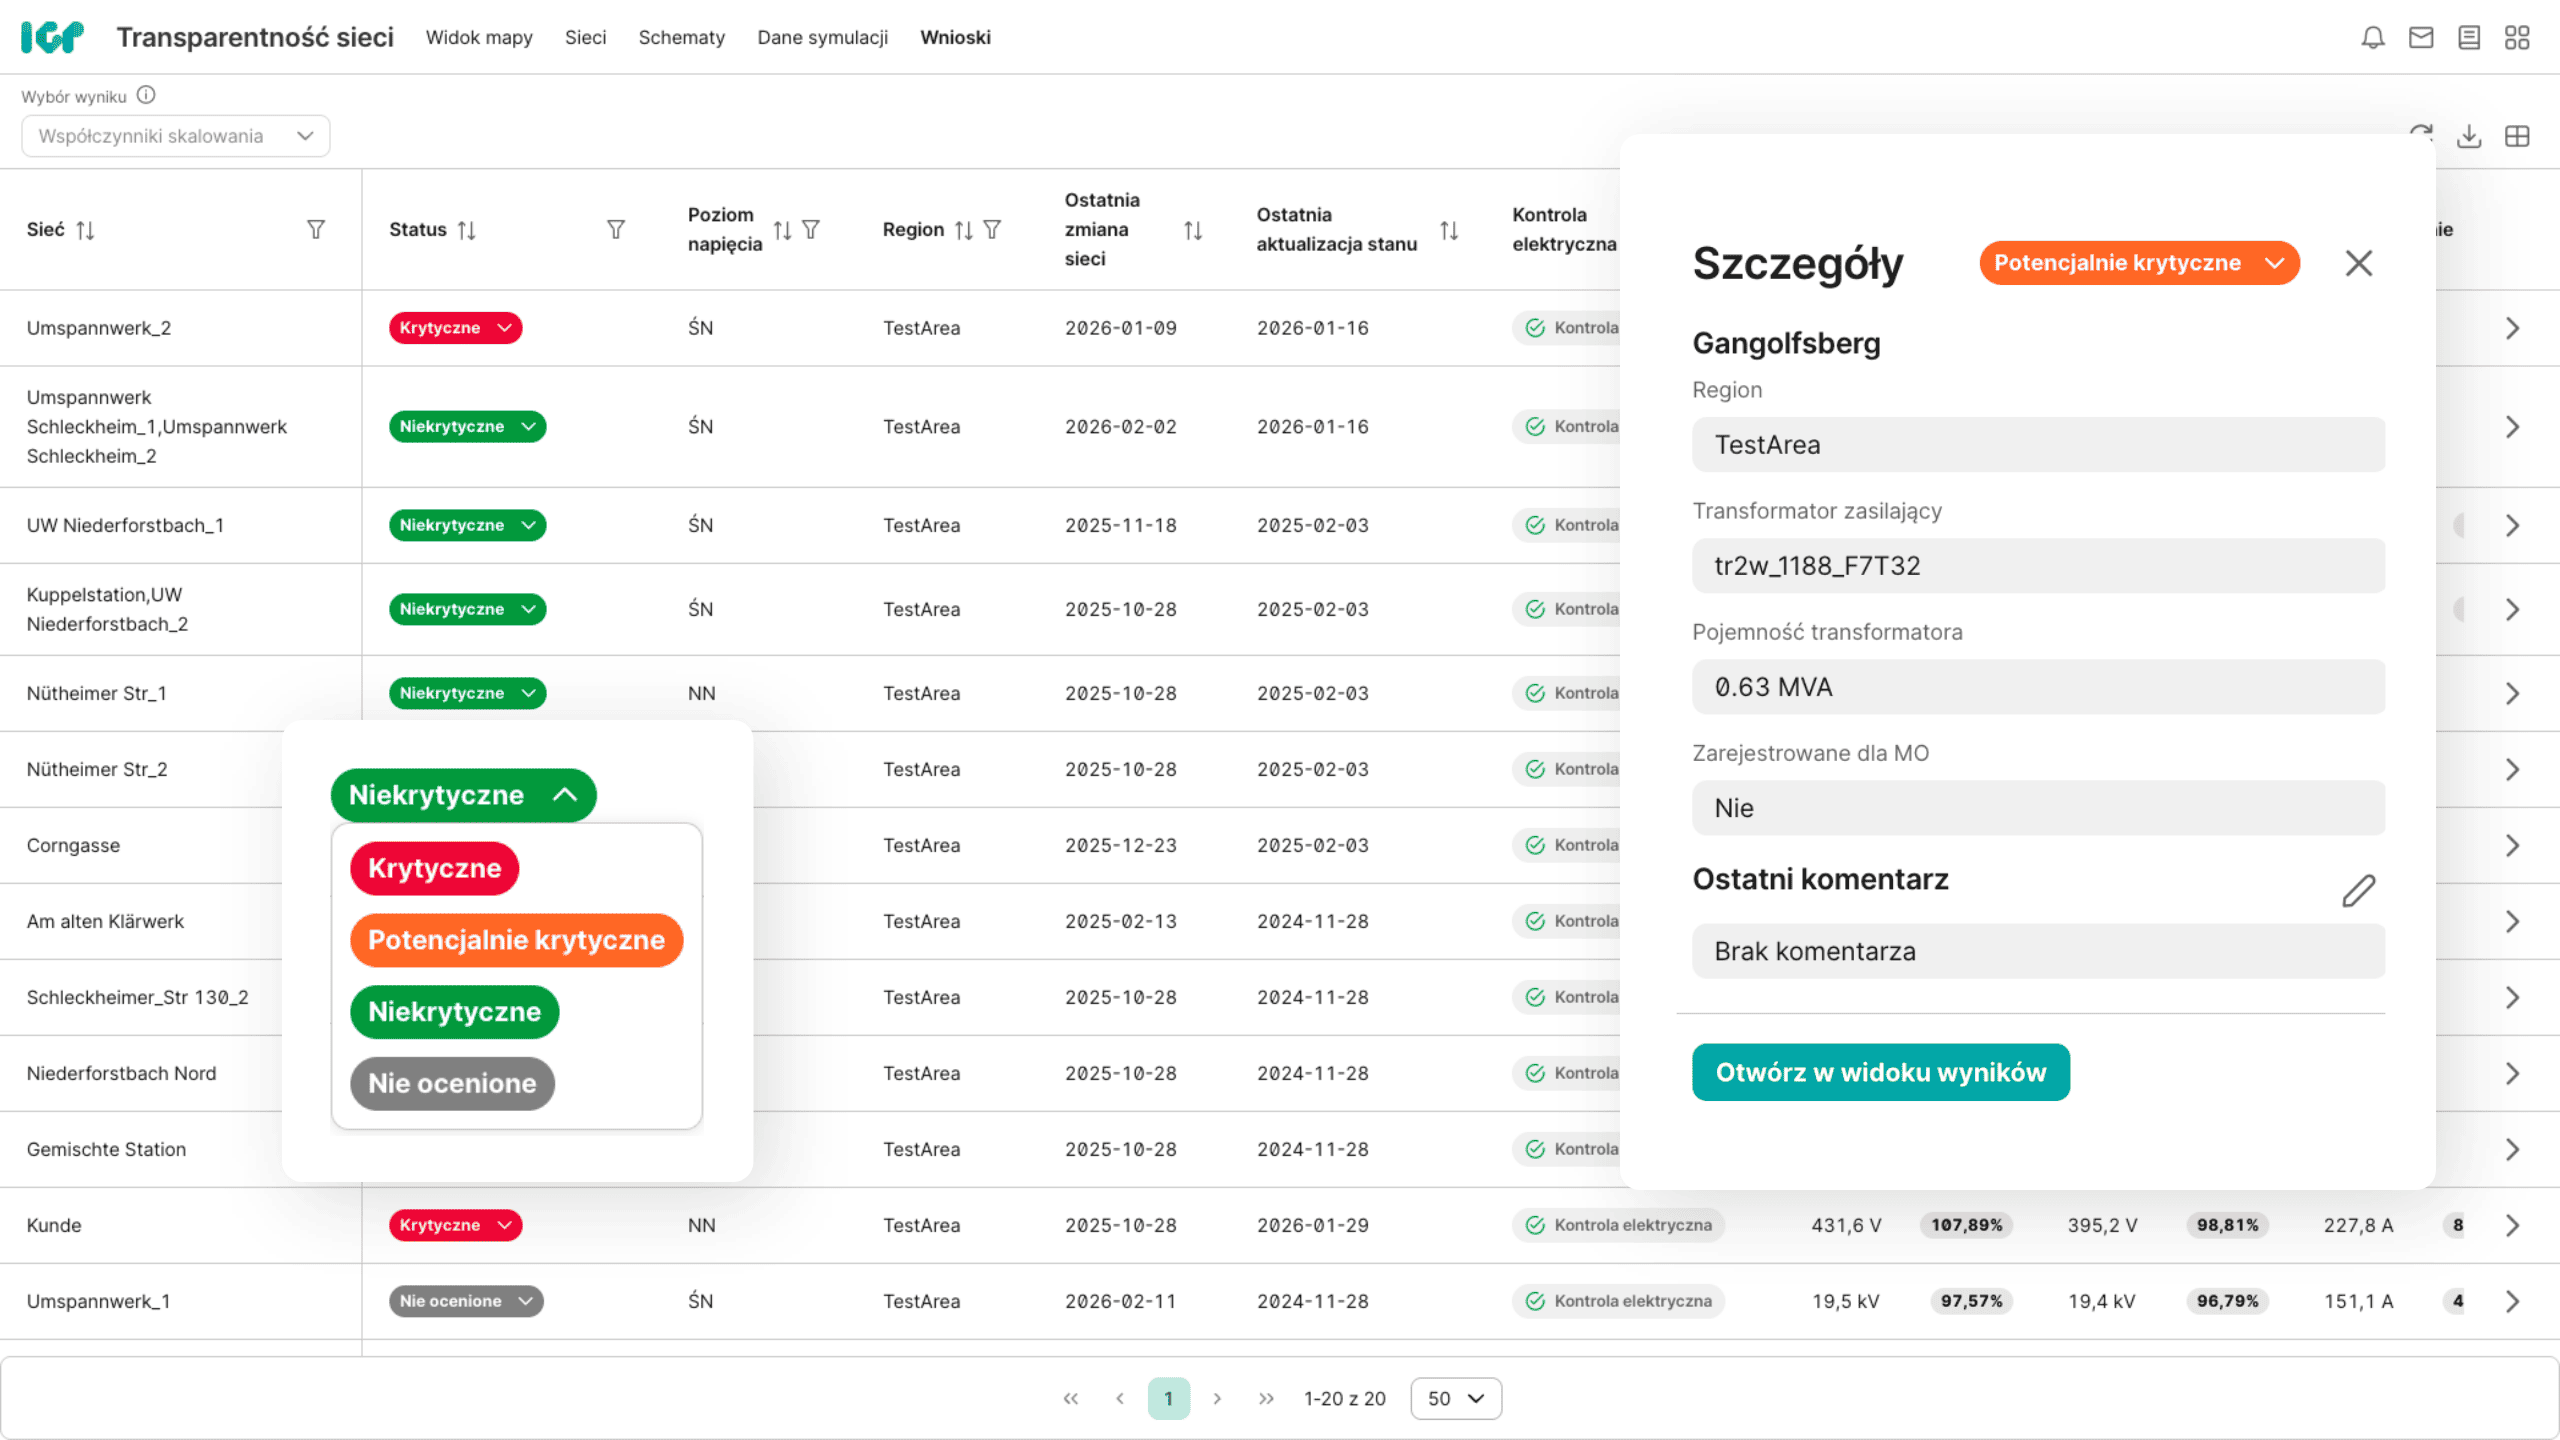Open Dane symulacji menu item

[x=822, y=38]
